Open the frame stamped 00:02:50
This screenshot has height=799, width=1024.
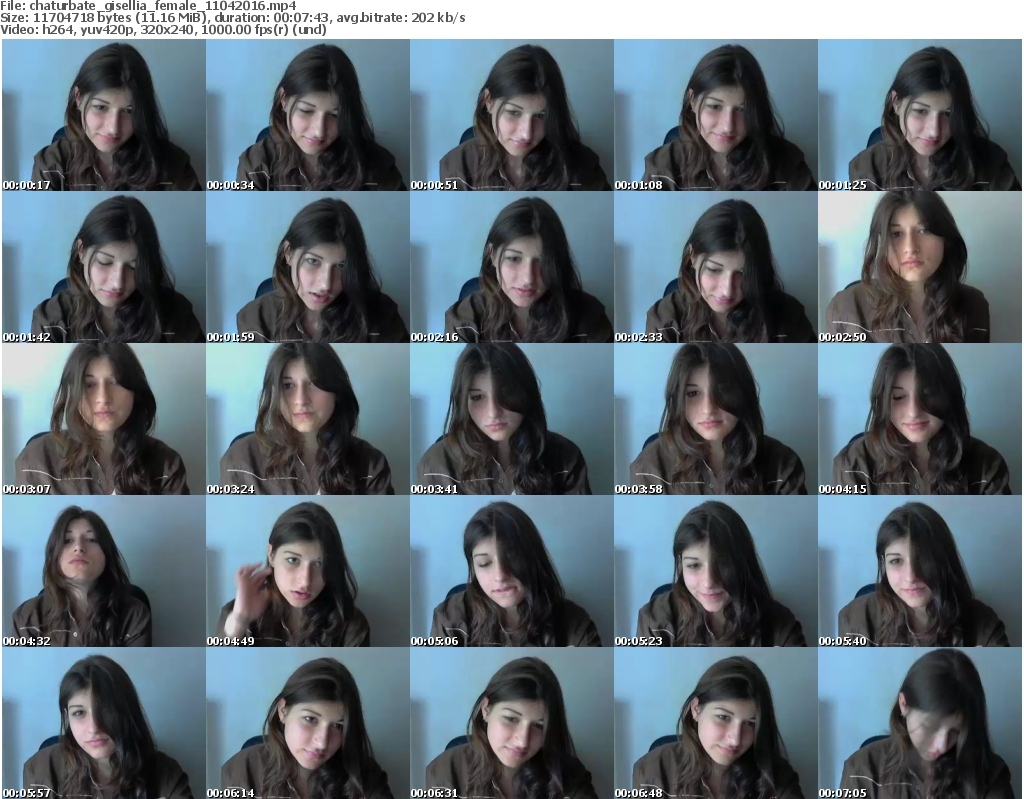coord(920,267)
